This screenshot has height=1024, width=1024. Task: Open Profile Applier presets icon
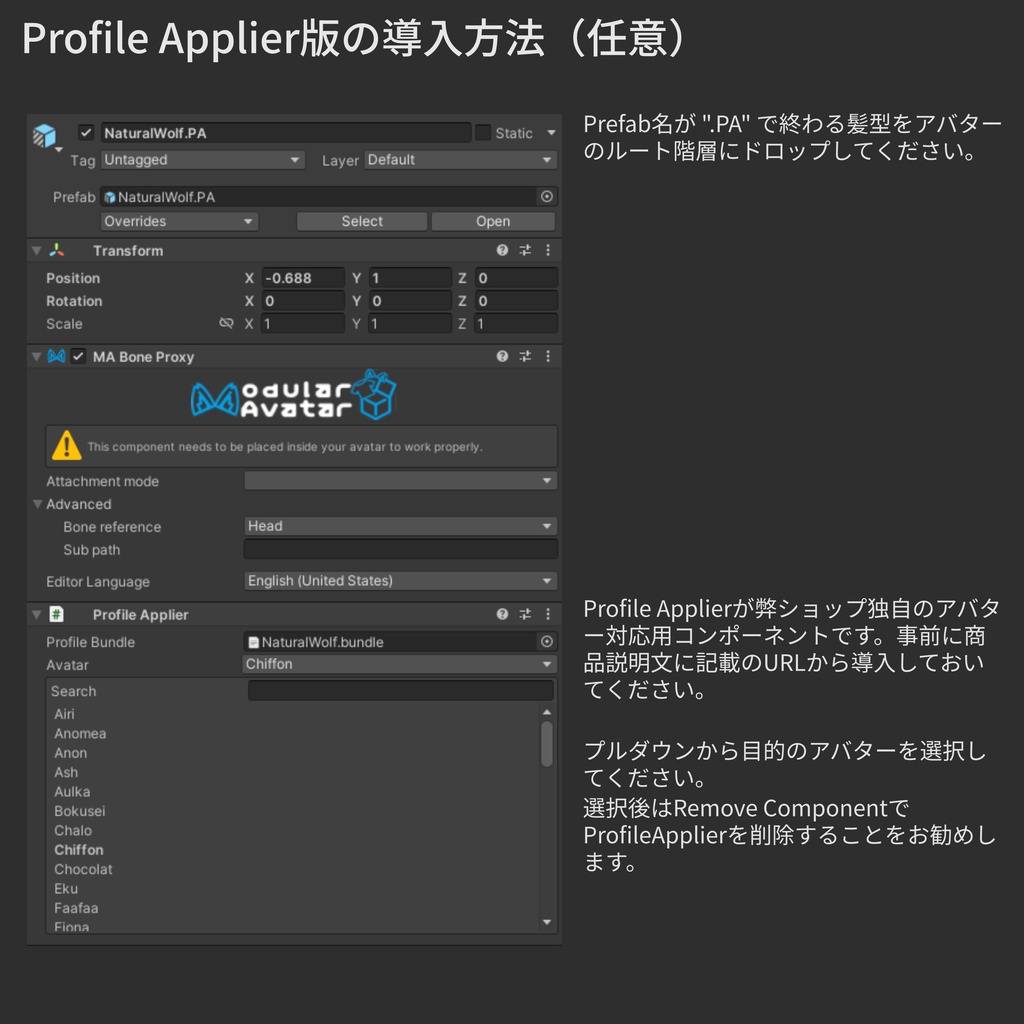coord(525,614)
